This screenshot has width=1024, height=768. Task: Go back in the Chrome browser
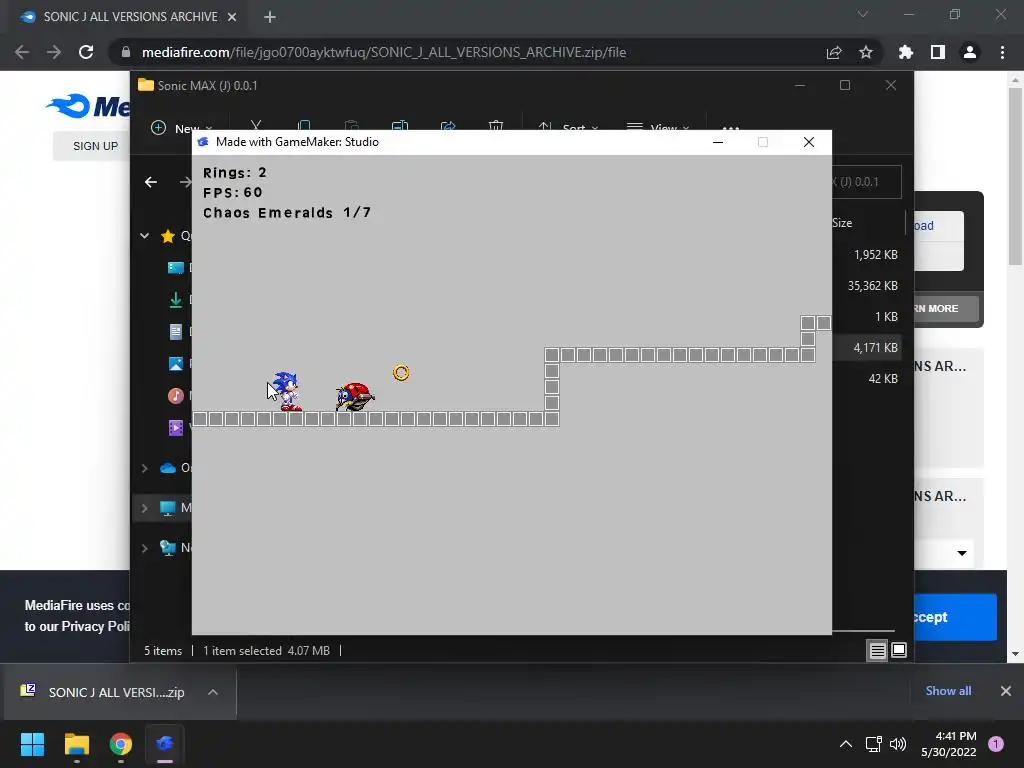pyautogui.click(x=22, y=52)
